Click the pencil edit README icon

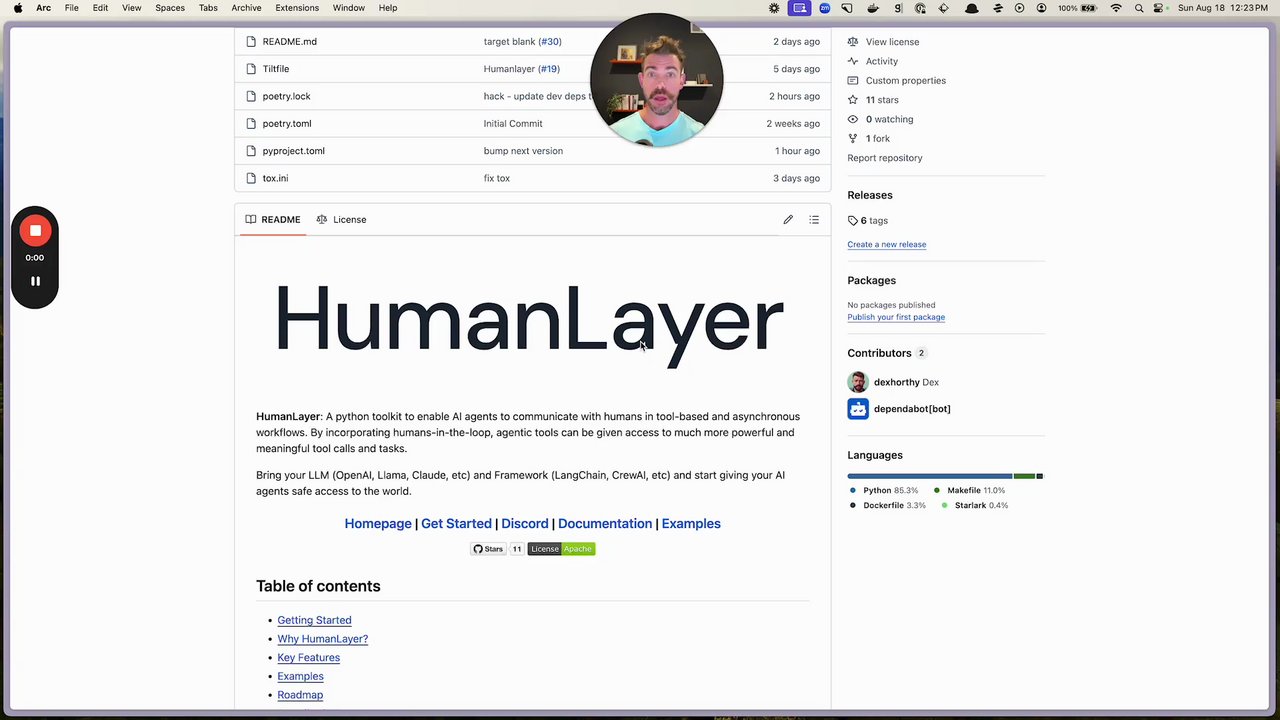click(x=788, y=220)
